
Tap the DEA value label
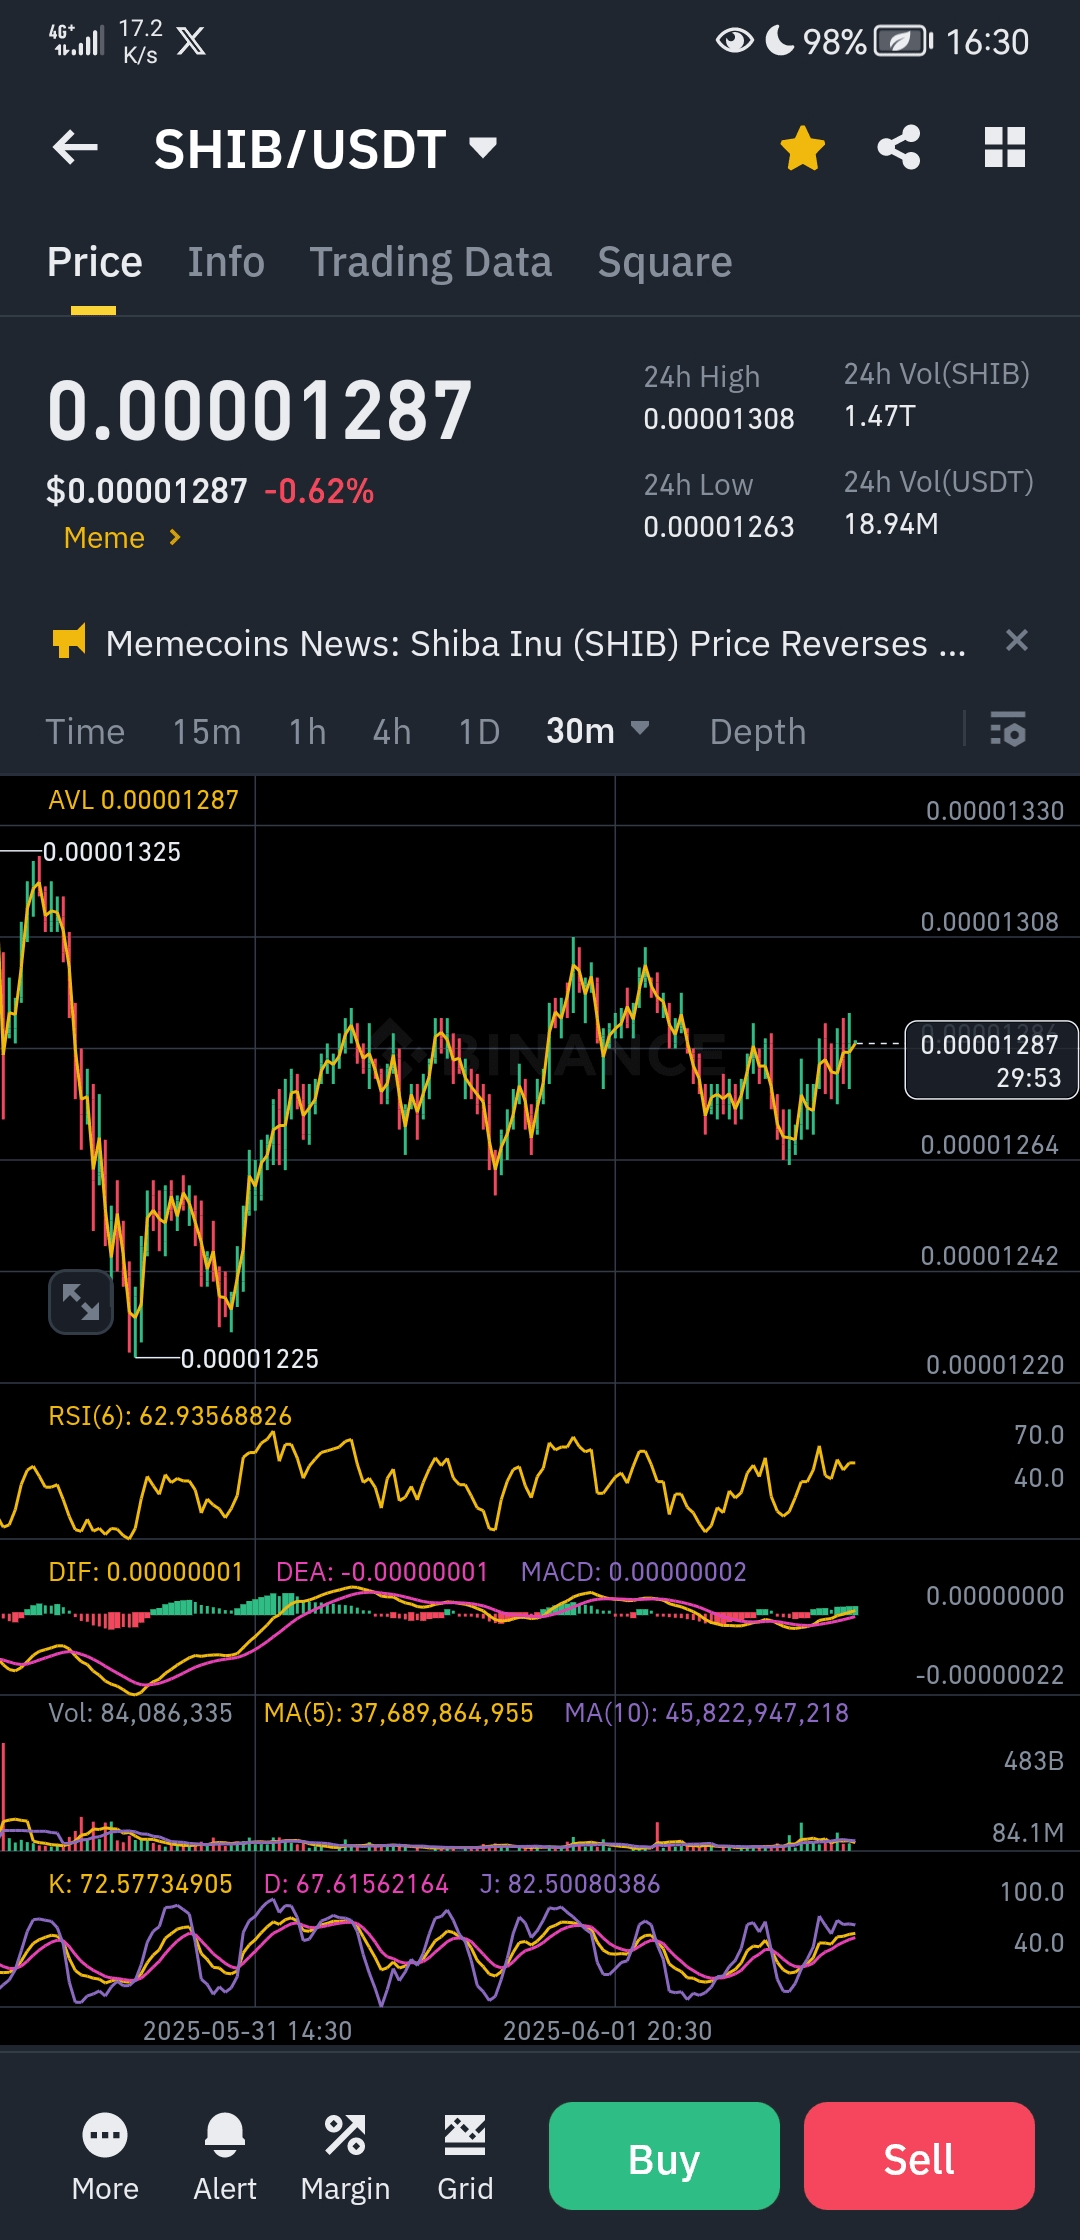pos(382,1572)
